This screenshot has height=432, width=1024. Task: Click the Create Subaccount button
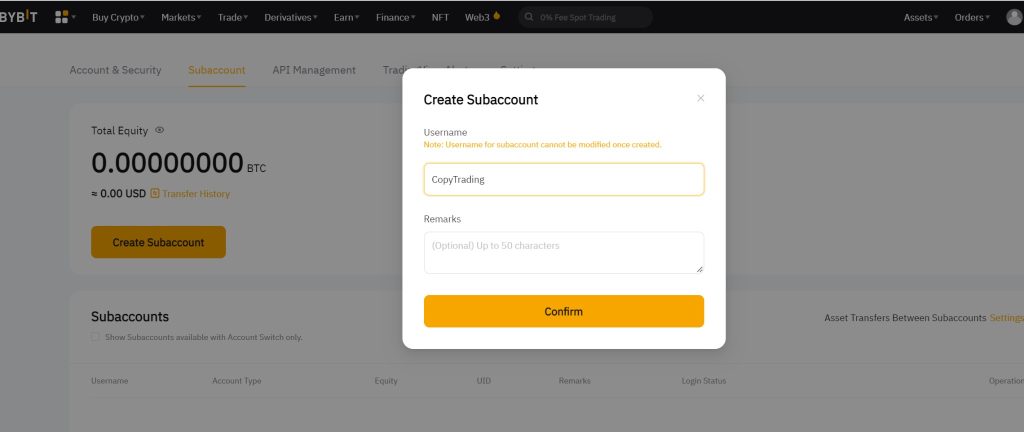point(158,242)
